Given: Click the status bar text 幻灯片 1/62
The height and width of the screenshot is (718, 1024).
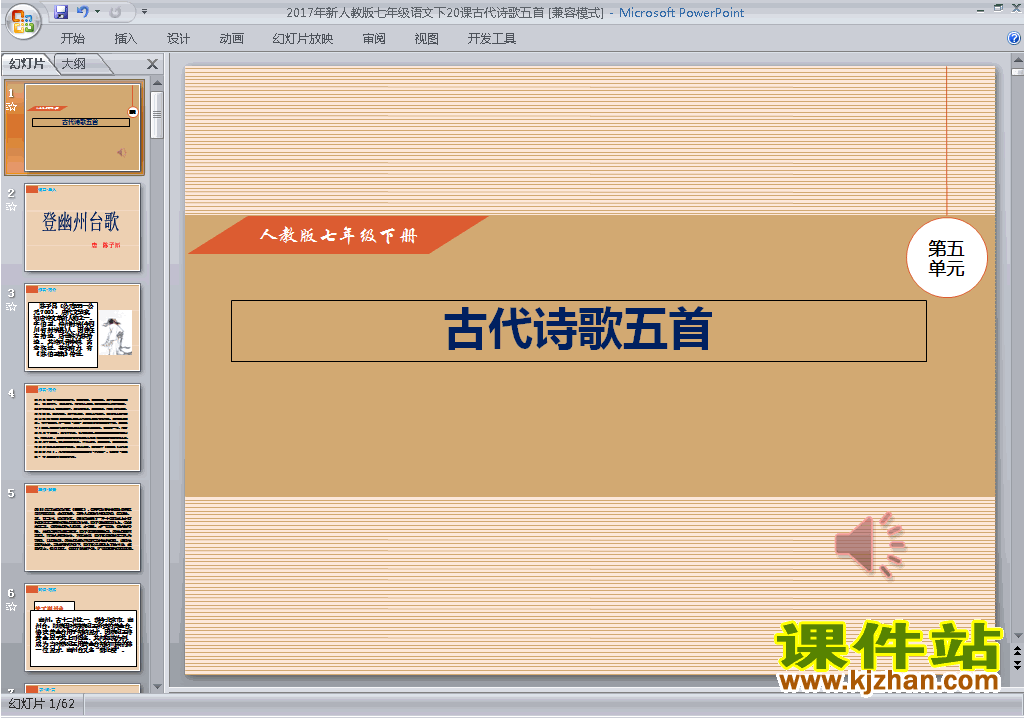Looking at the screenshot, I should tap(42, 704).
